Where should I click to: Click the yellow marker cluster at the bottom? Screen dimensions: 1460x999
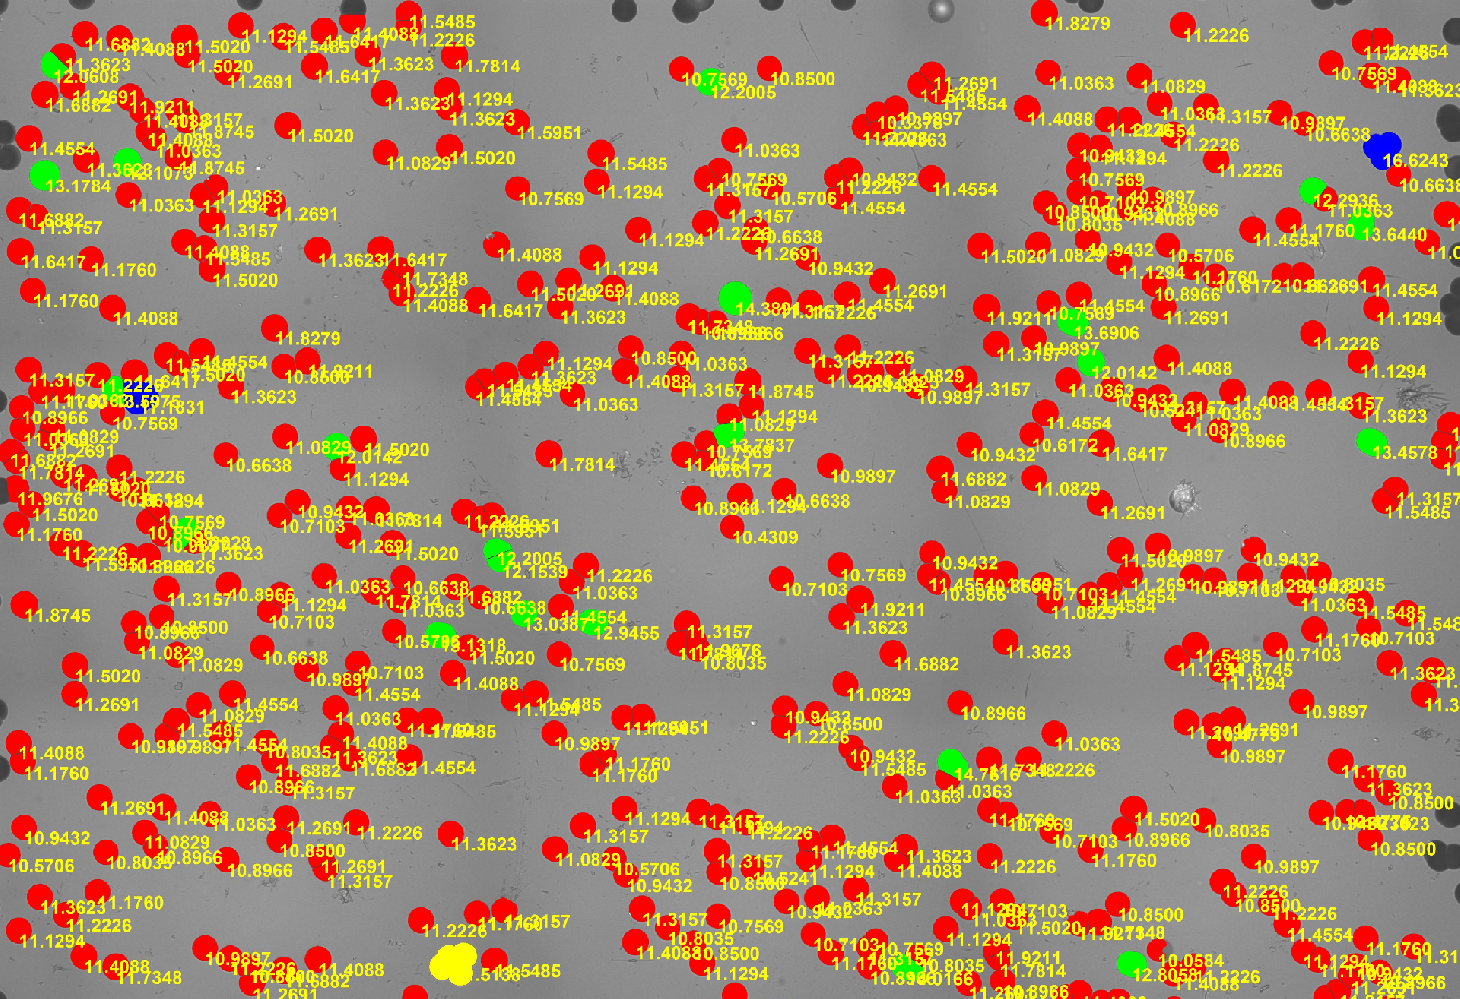point(453,962)
